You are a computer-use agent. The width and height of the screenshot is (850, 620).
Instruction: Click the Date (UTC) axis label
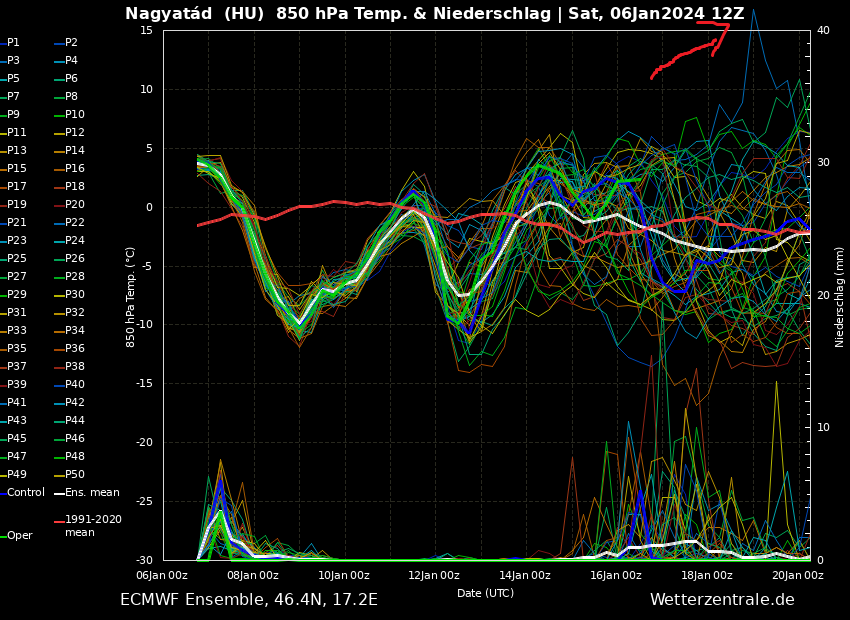(485, 593)
